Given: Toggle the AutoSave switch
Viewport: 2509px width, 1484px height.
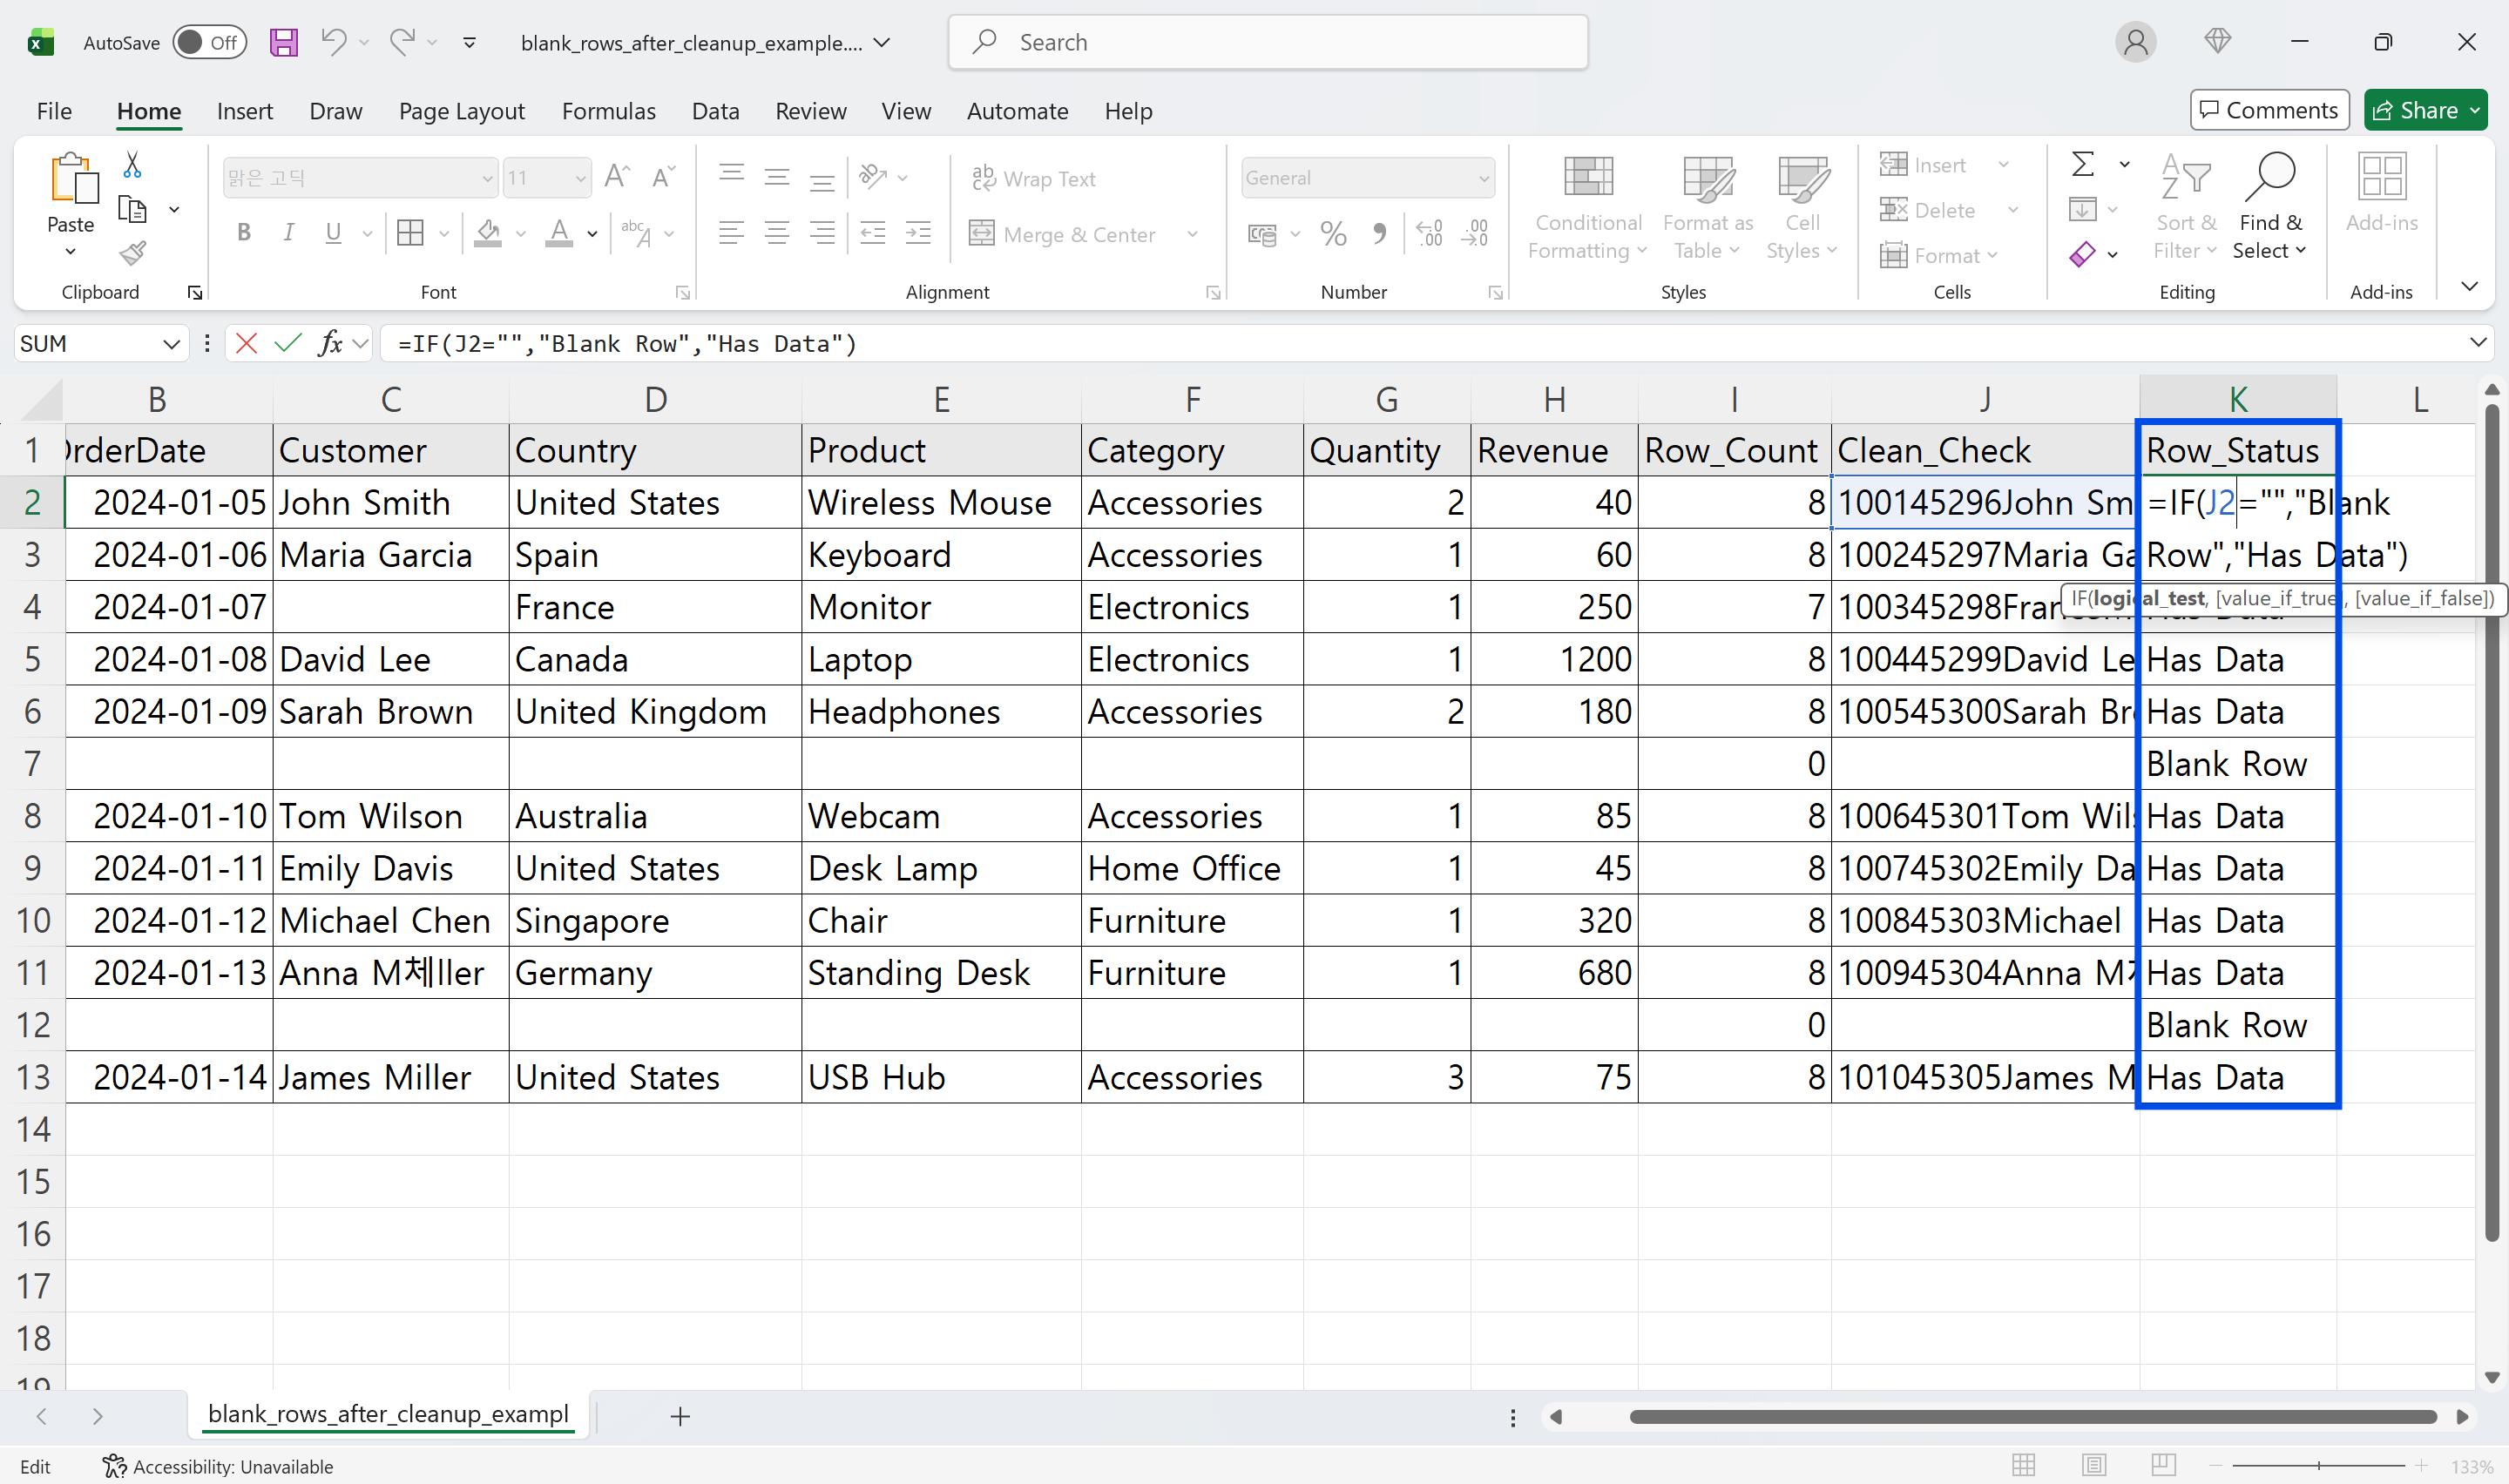Looking at the screenshot, I should pos(209,42).
